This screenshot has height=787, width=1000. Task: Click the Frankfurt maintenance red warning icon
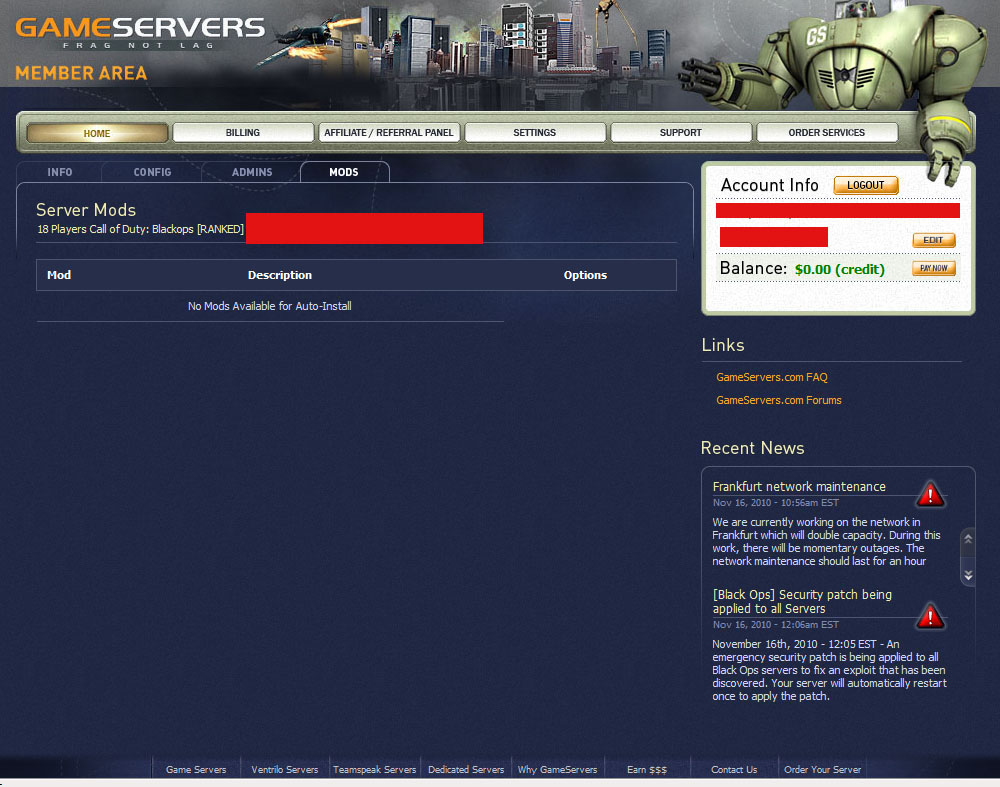(930, 494)
